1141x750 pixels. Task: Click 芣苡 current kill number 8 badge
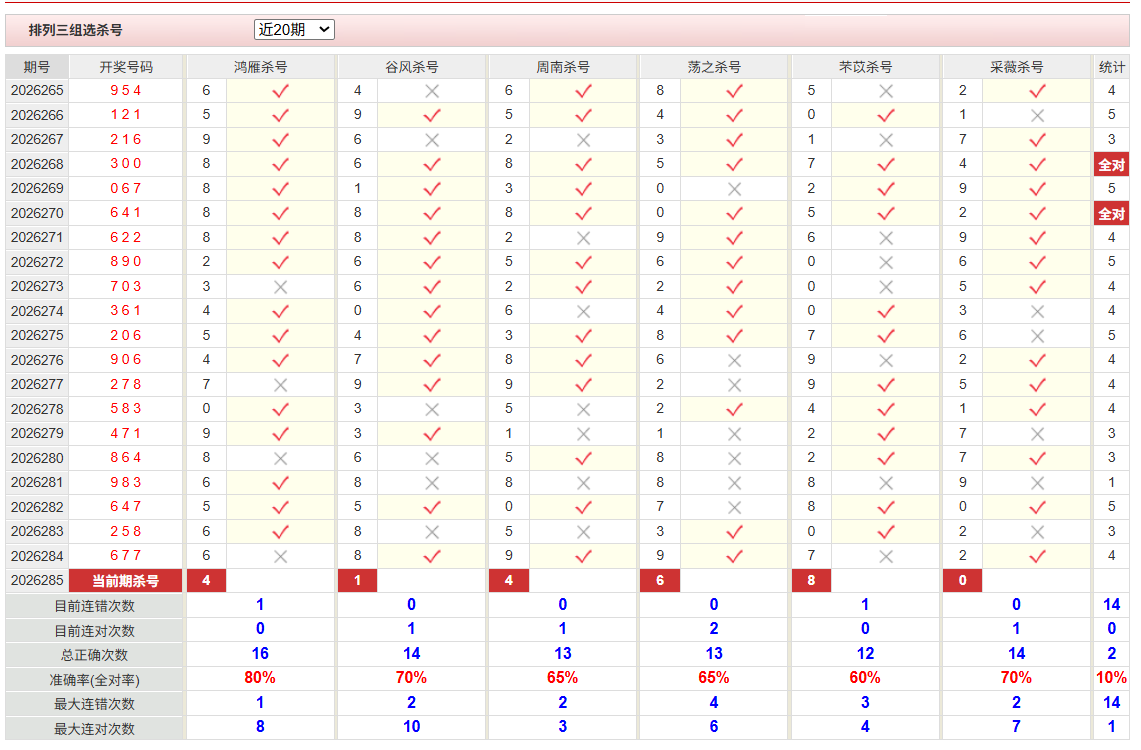tap(811, 581)
